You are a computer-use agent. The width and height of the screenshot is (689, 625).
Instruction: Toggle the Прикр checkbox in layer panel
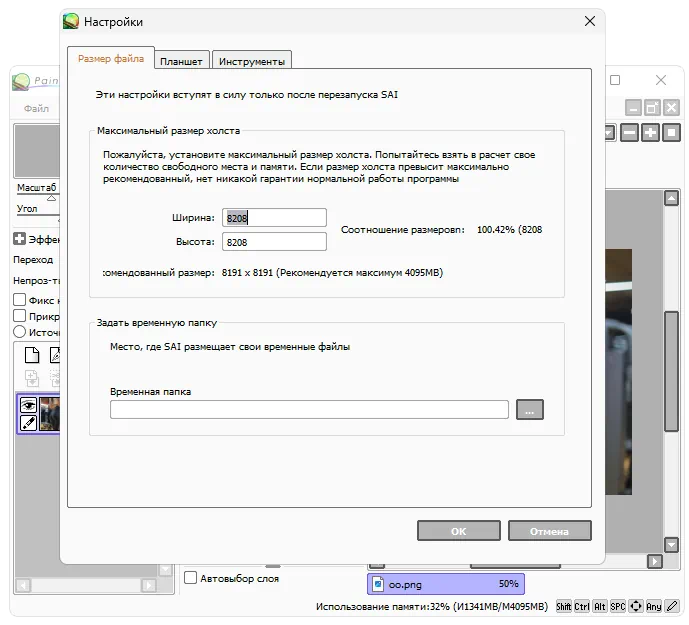coord(19,316)
